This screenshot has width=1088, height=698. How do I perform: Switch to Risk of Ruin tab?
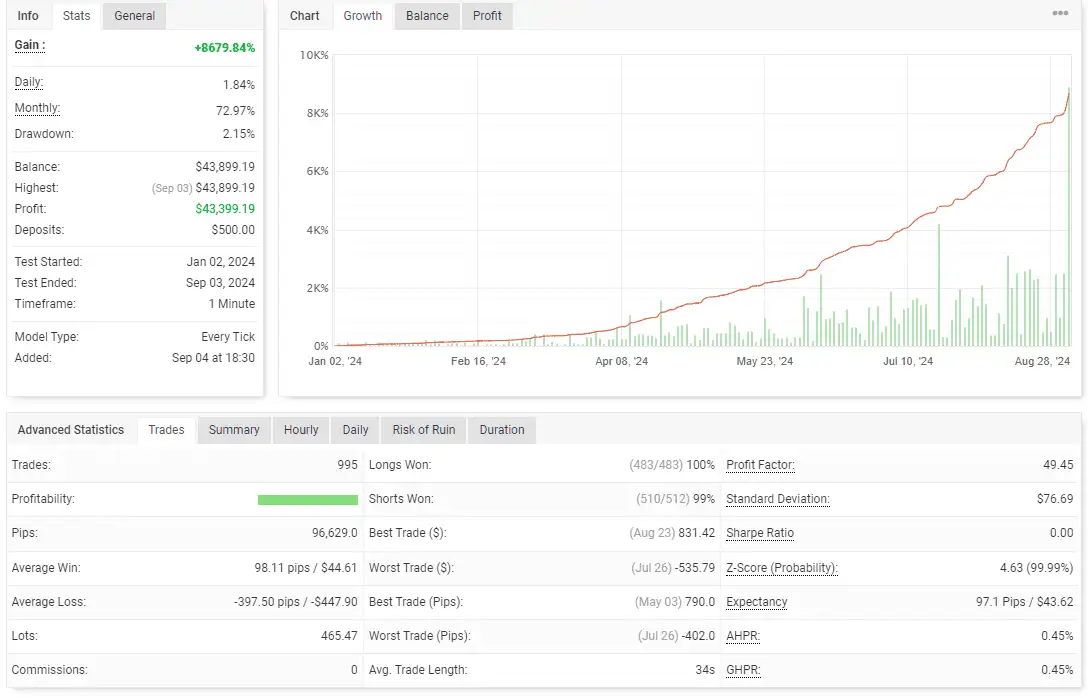tap(423, 430)
